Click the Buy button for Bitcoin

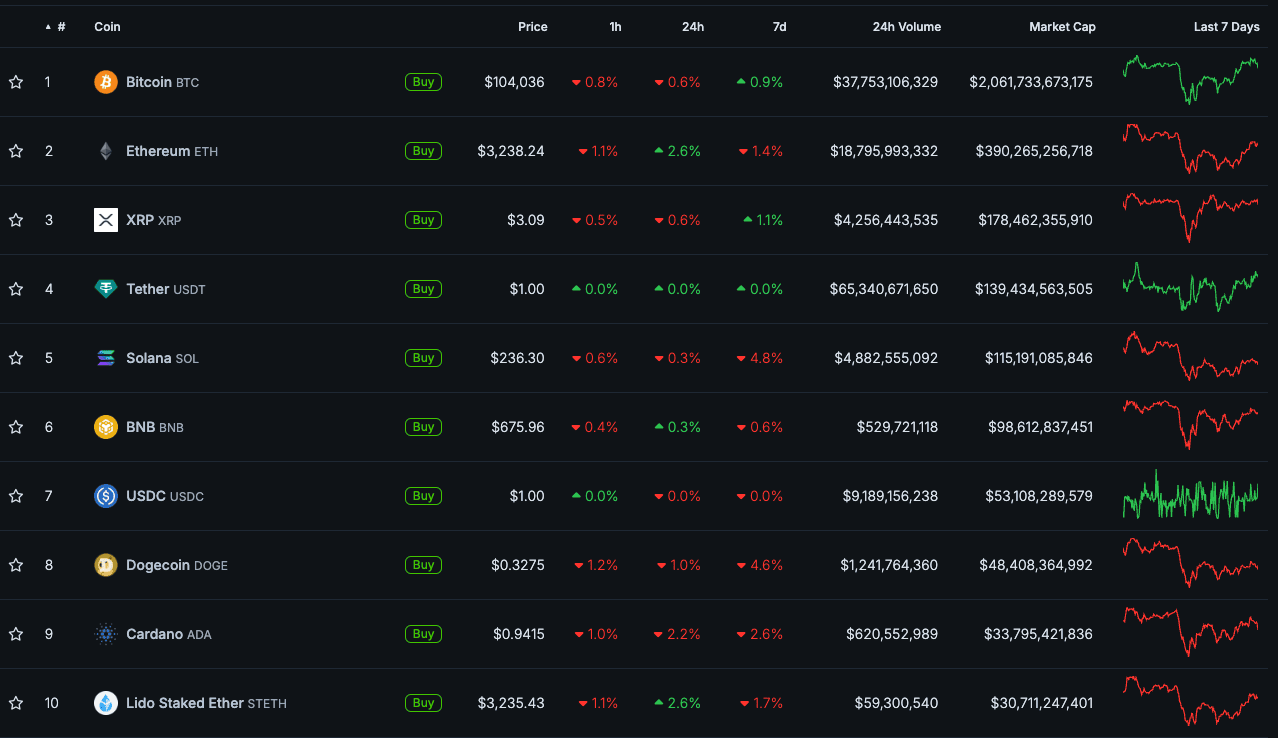tap(423, 82)
